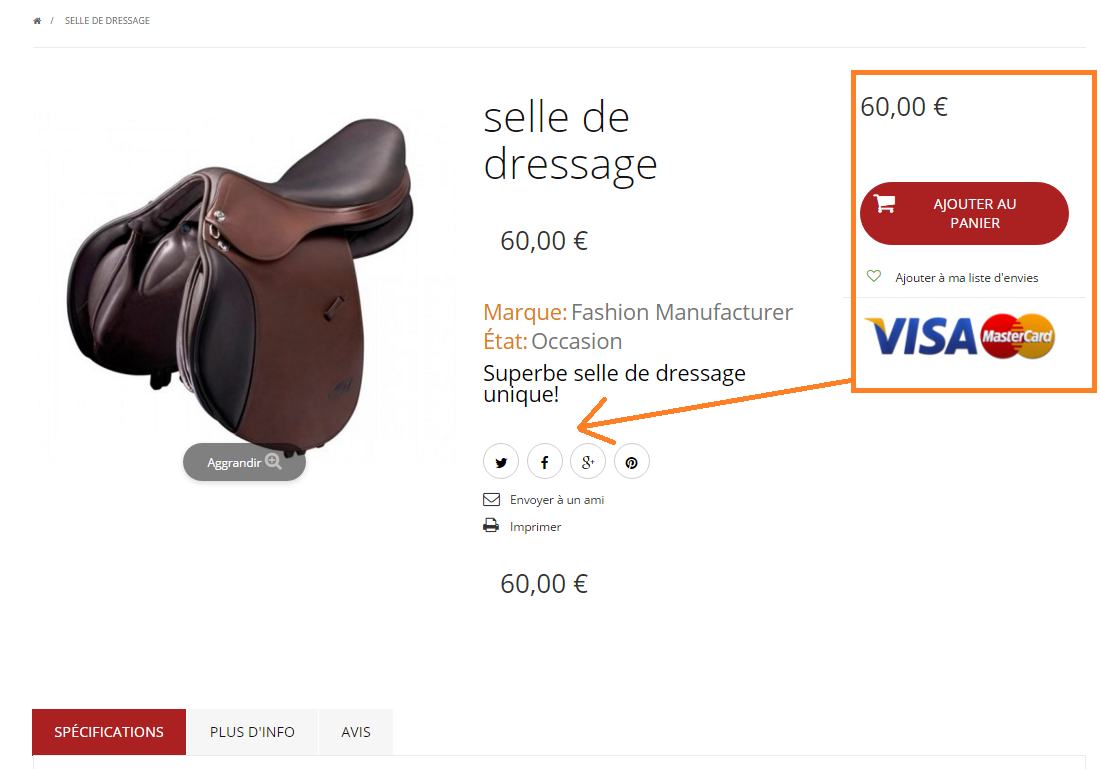Click the saddle product image

(240, 281)
